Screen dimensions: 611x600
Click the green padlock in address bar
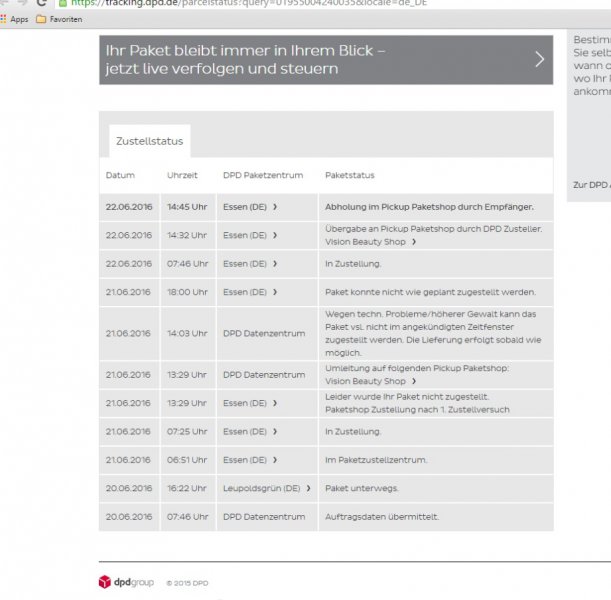point(62,3)
